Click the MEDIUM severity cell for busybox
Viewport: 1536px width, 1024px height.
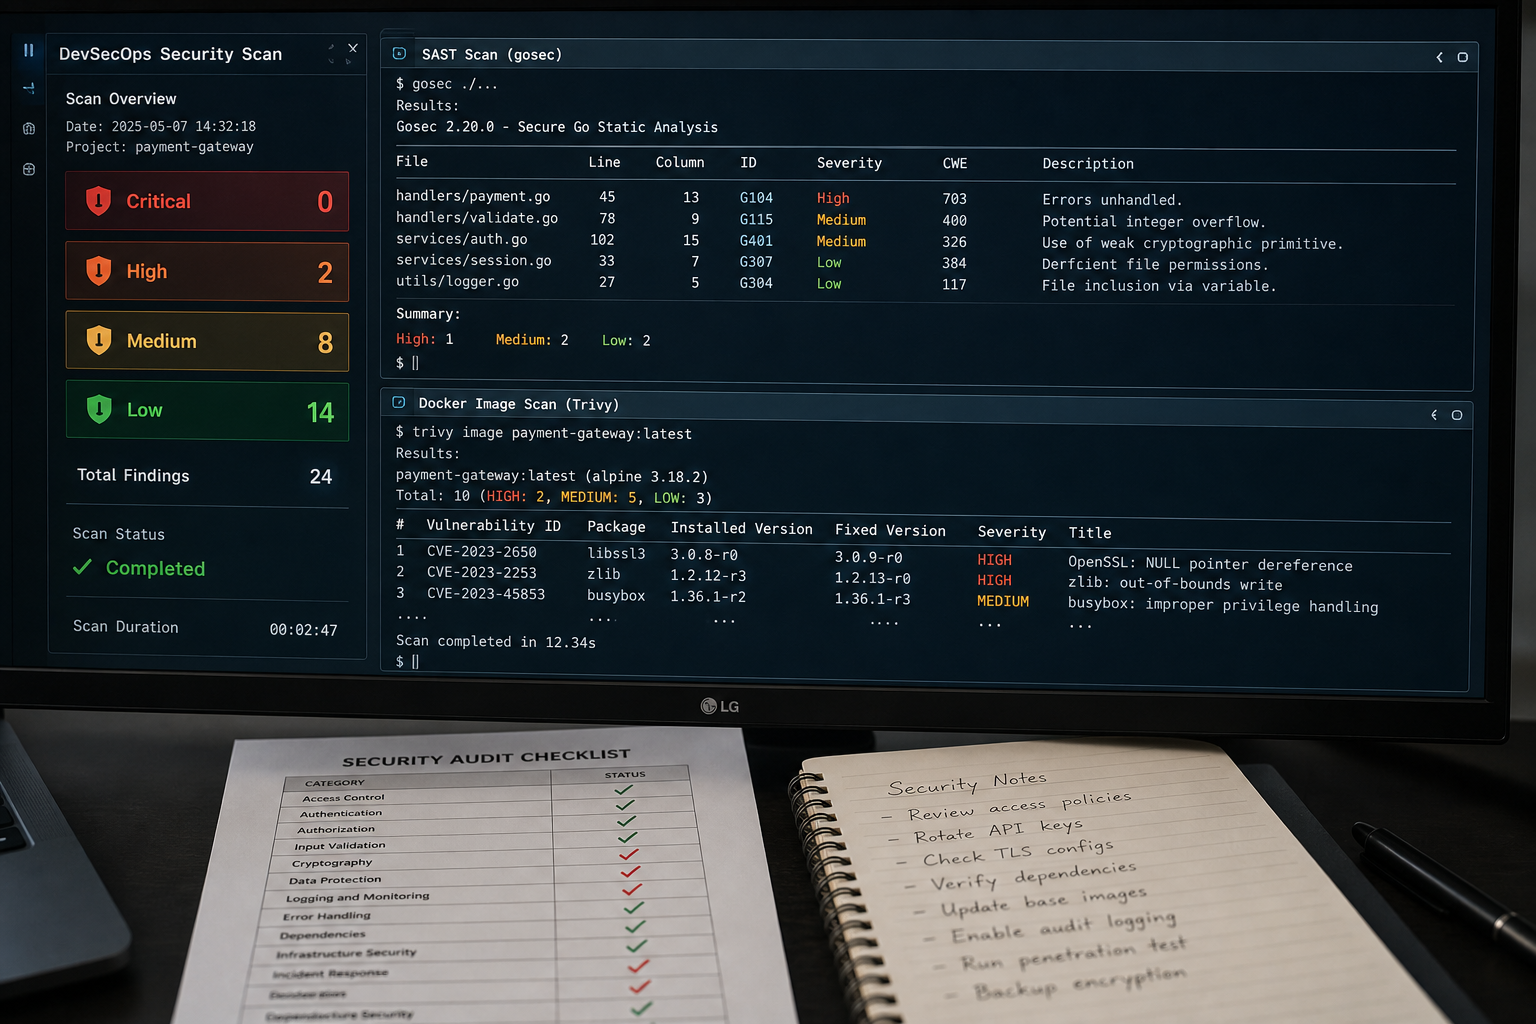click(x=1003, y=601)
